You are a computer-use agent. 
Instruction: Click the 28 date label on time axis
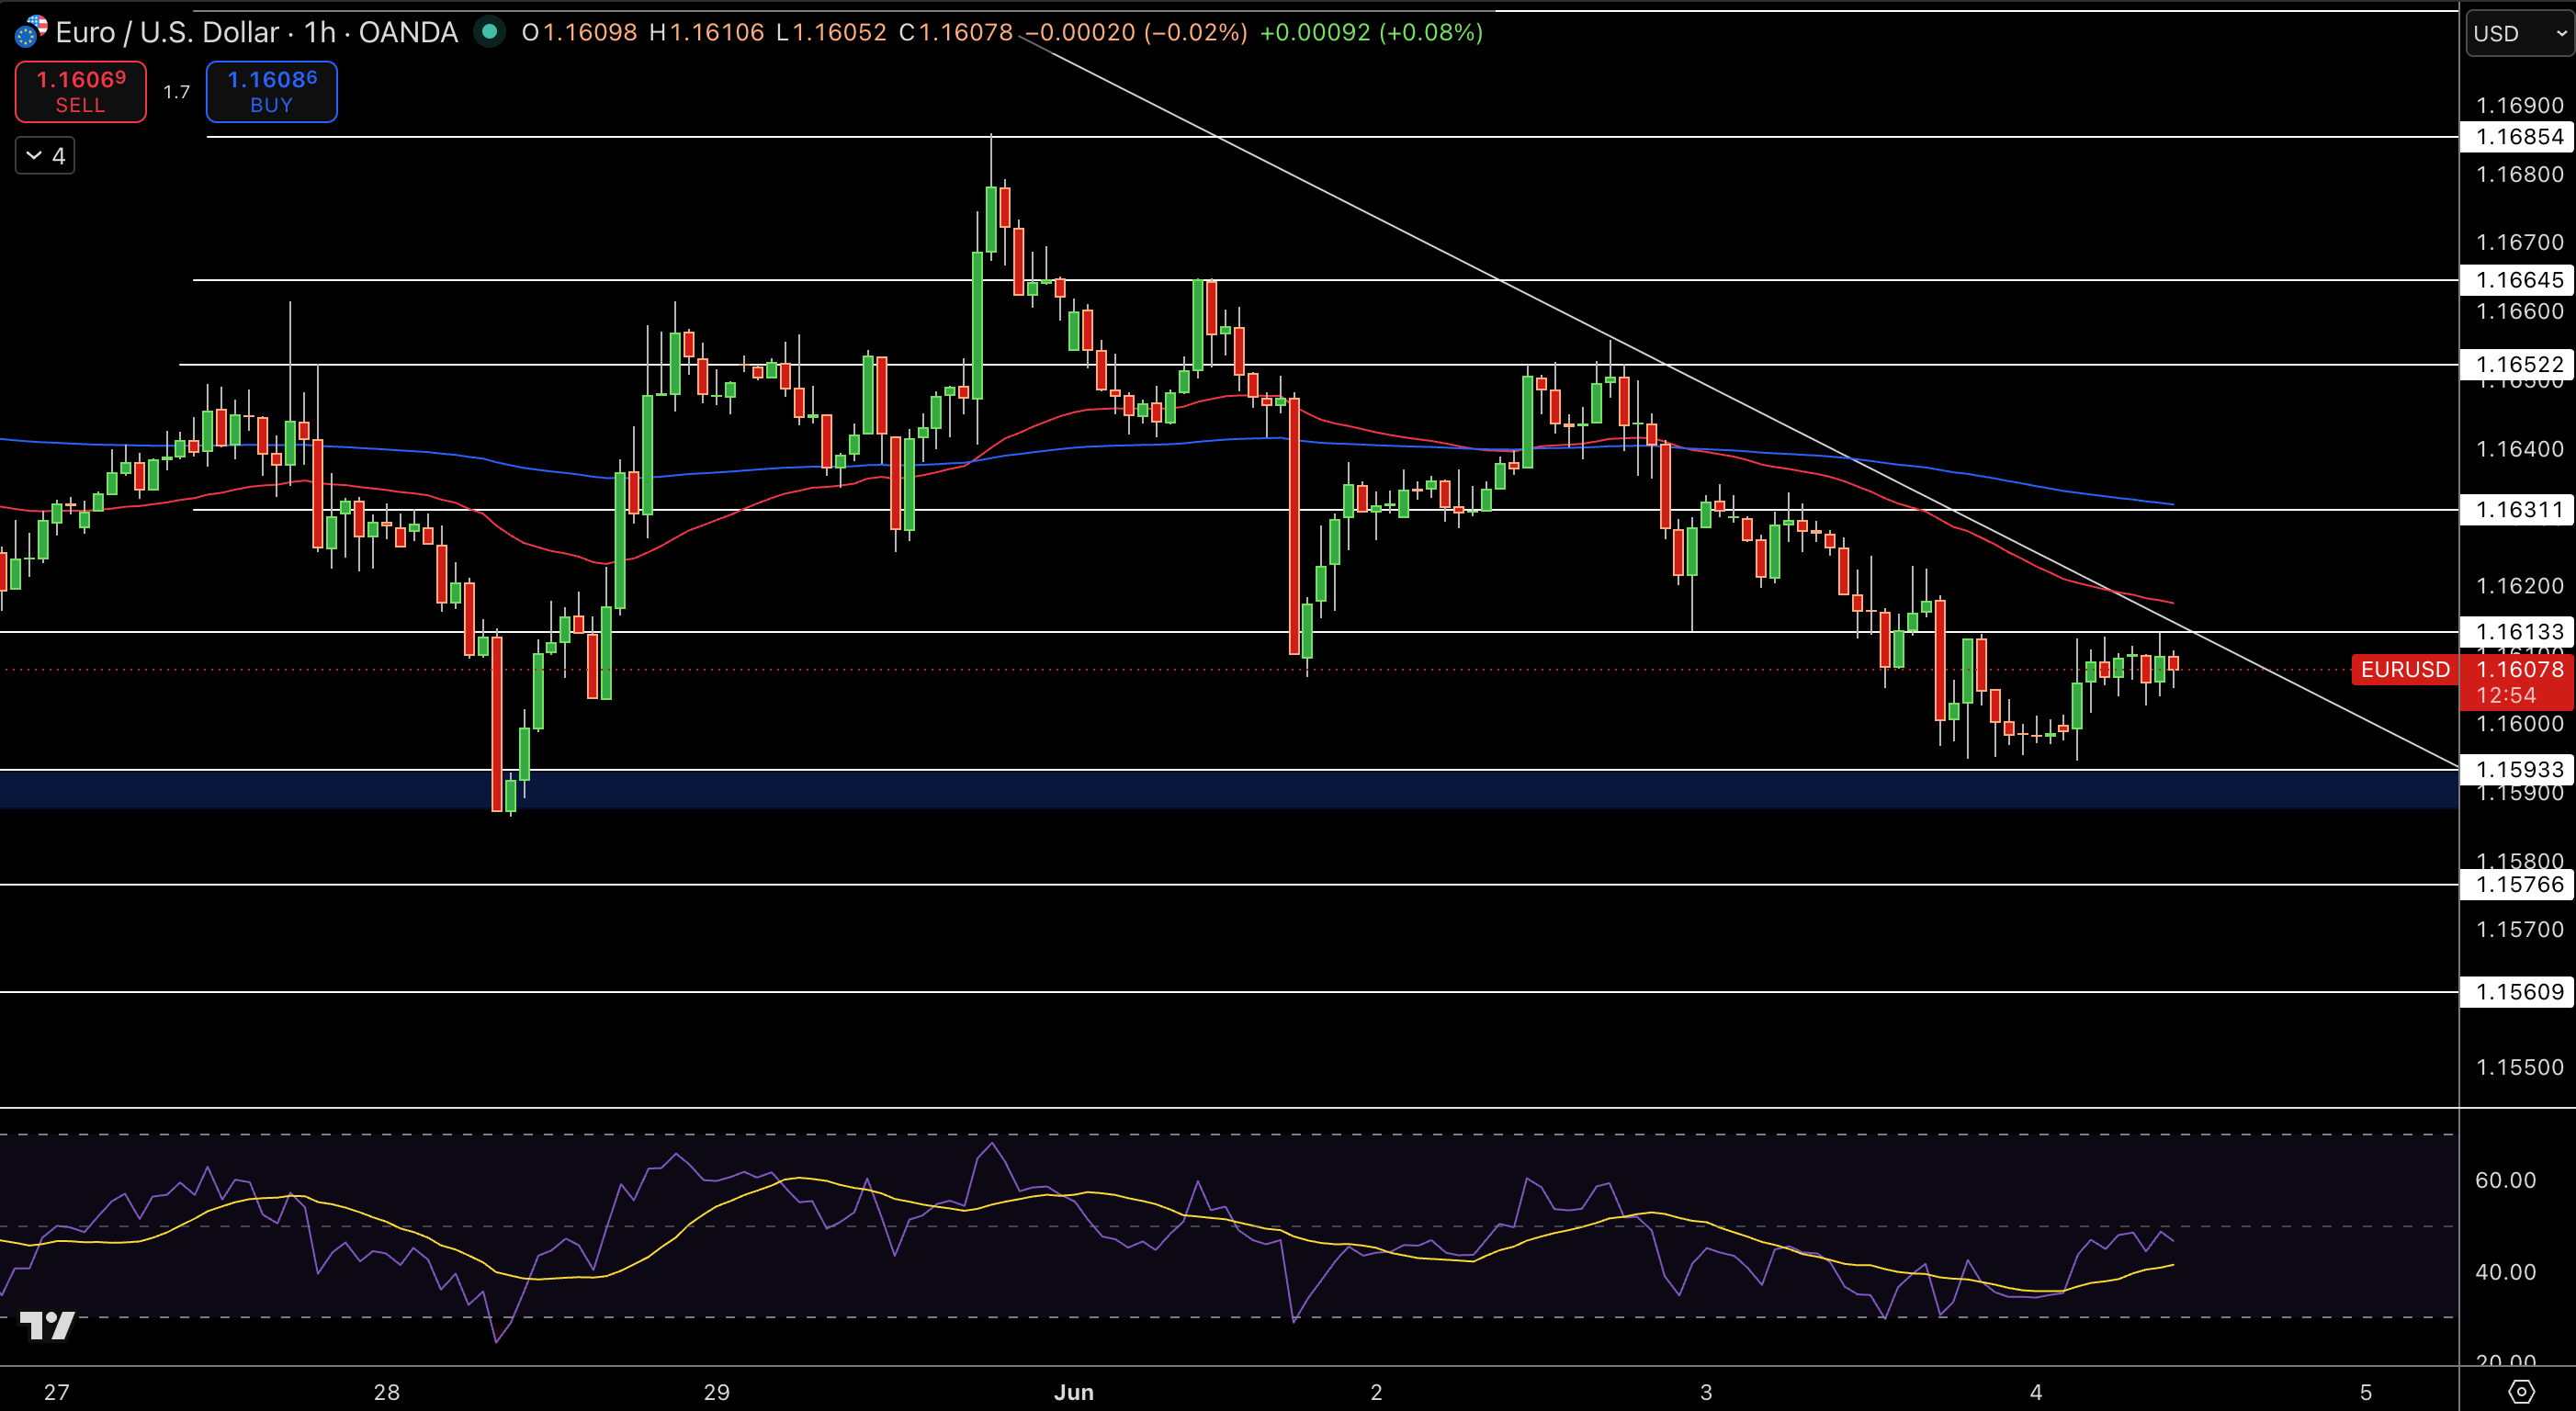pos(386,1392)
